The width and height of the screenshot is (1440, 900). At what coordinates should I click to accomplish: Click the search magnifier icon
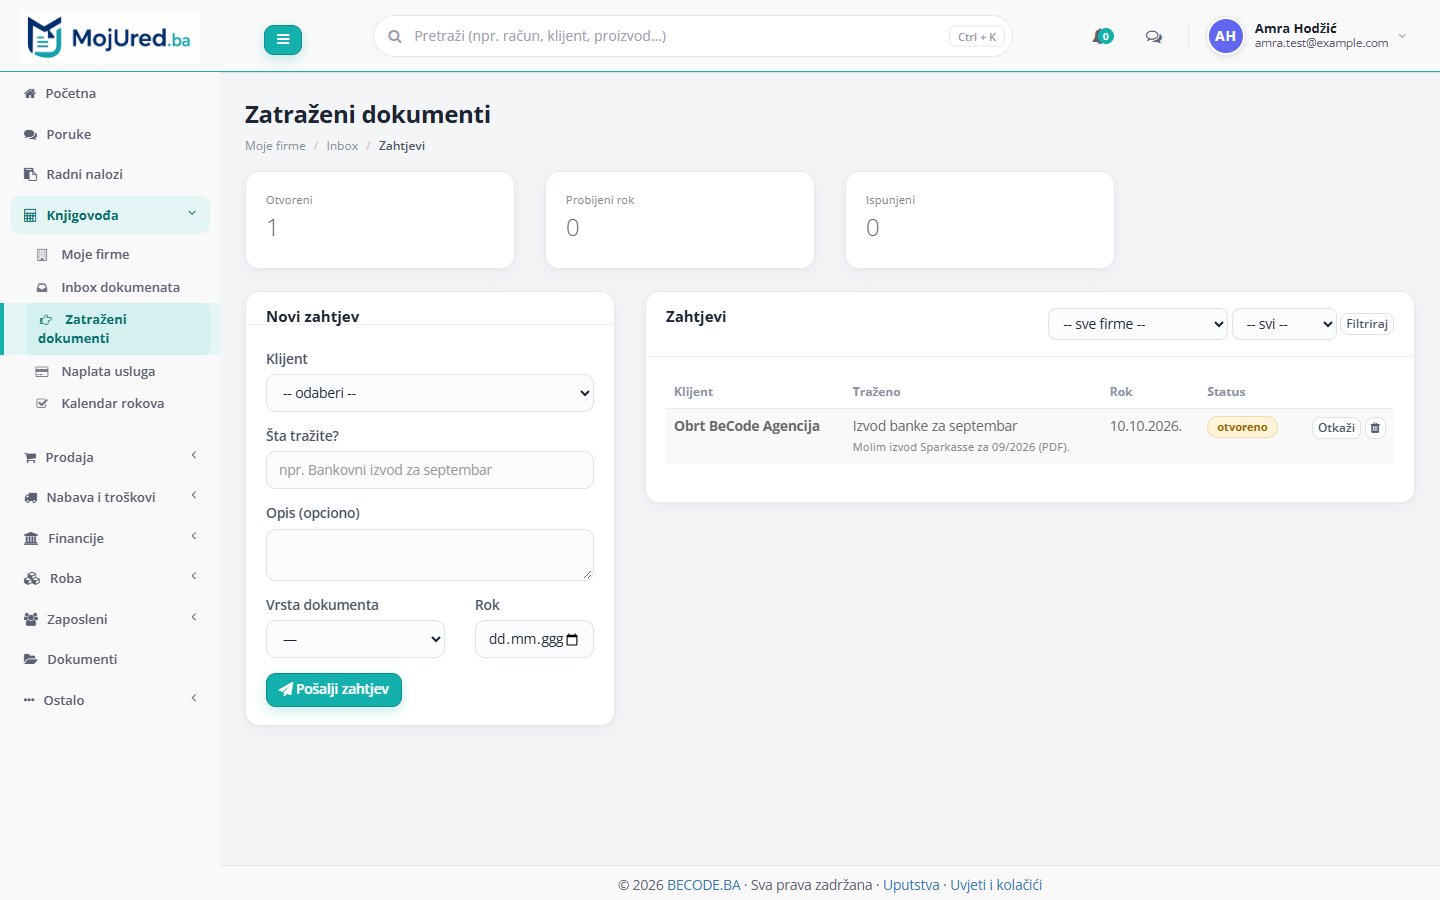[395, 36]
